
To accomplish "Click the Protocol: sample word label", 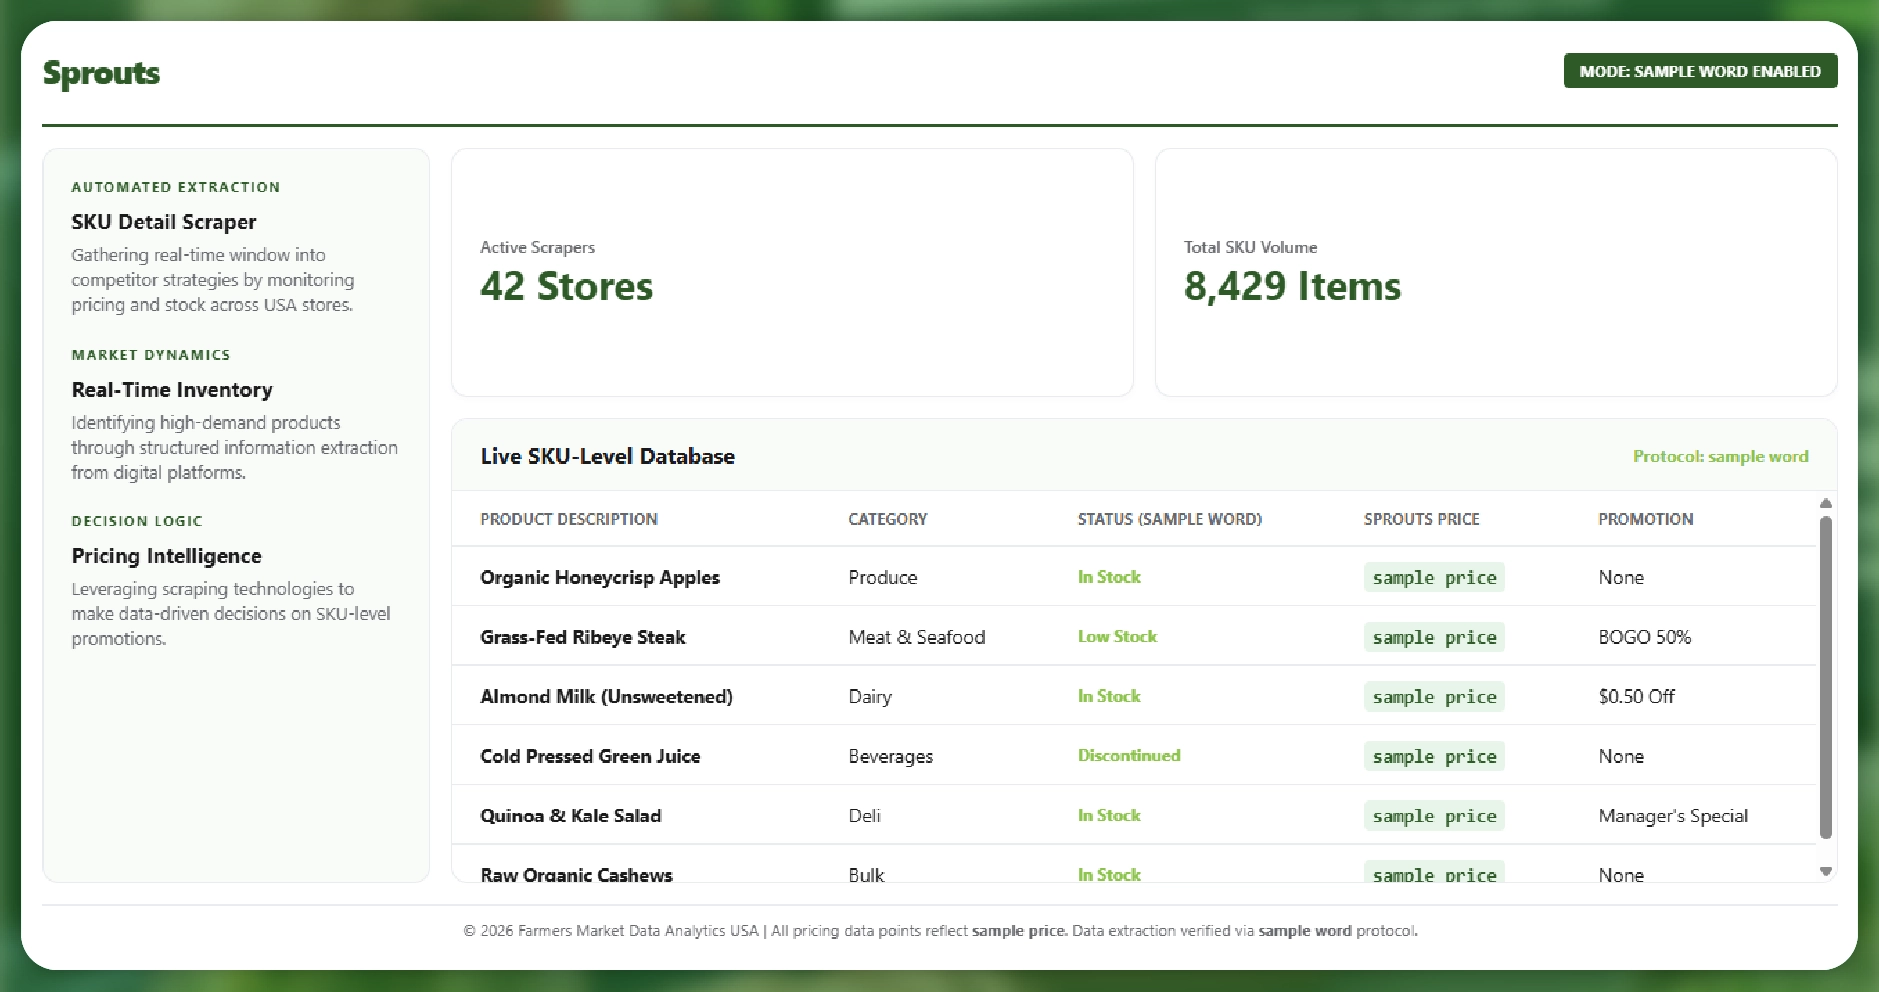I will point(1719,456).
